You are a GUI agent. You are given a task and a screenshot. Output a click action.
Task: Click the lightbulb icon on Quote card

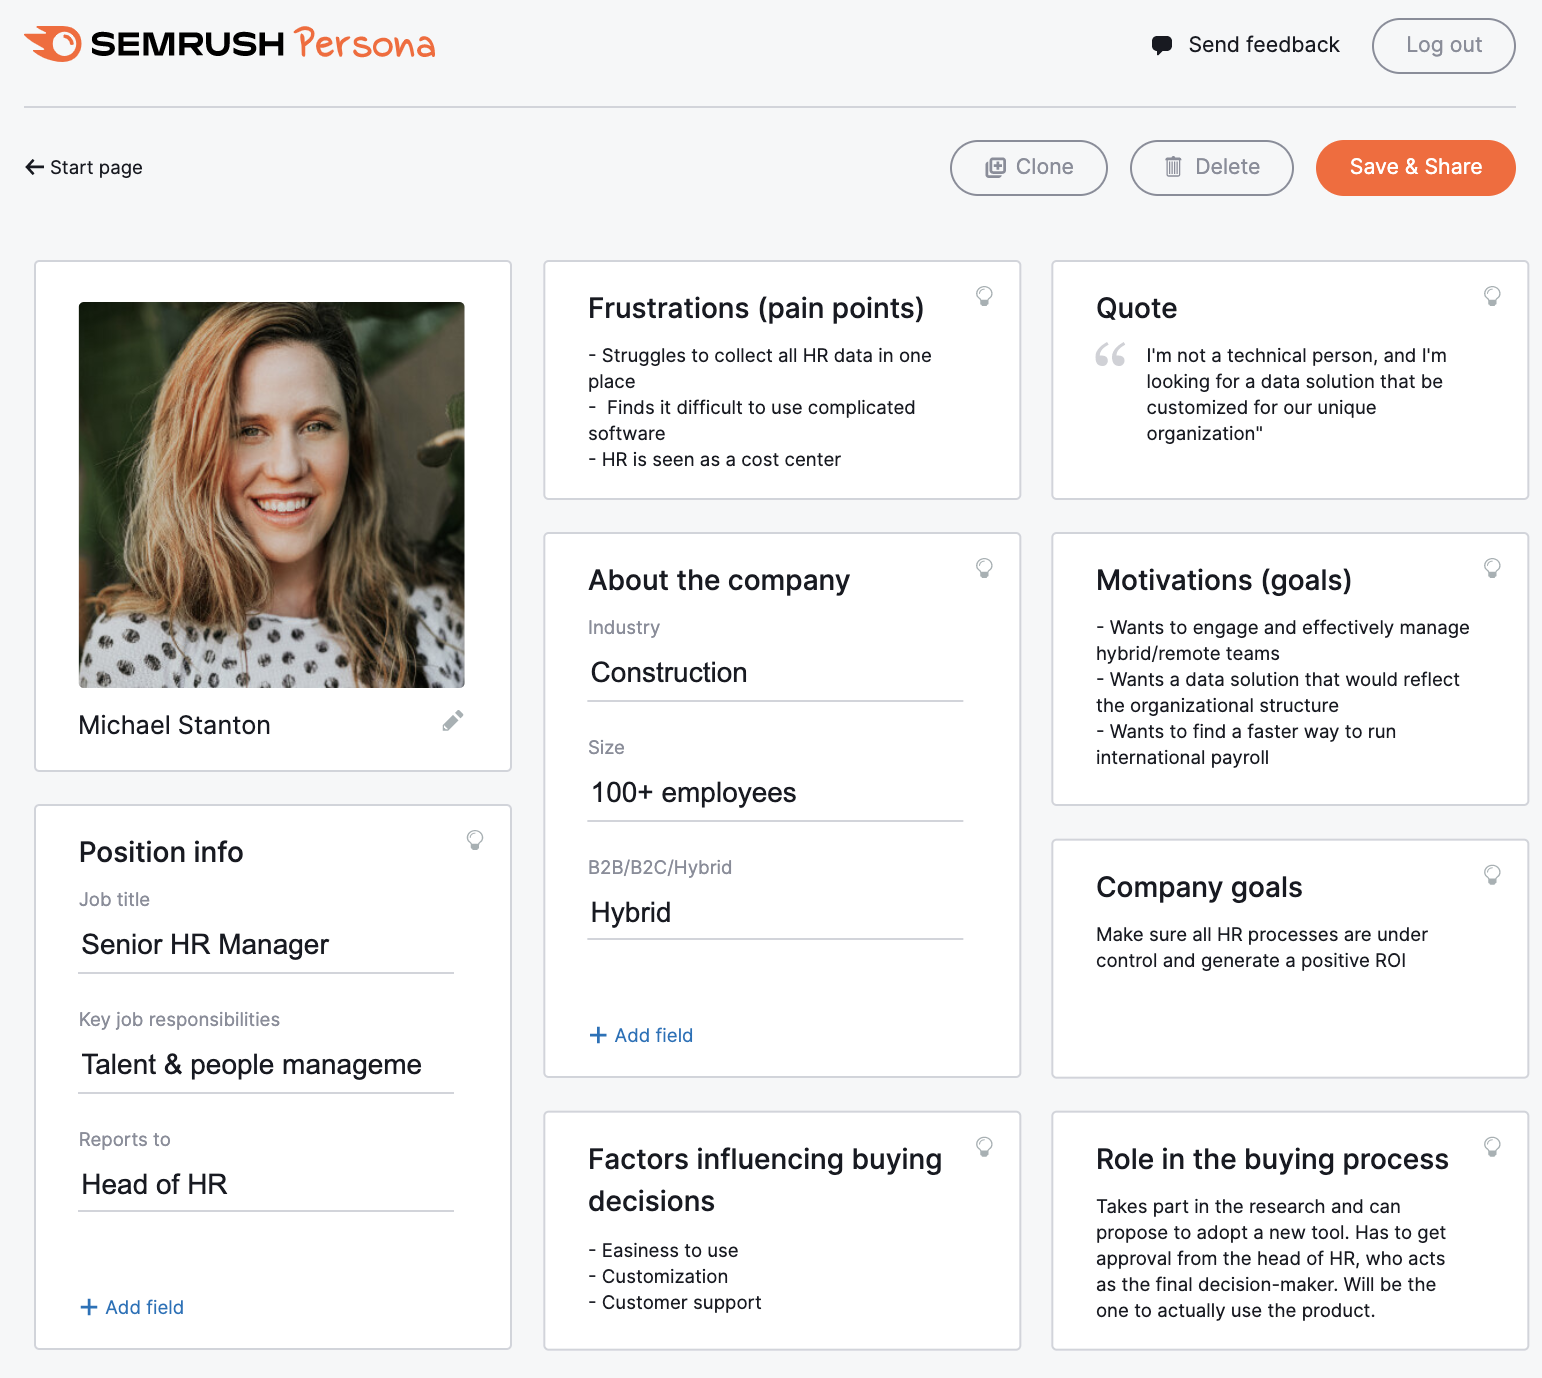point(1492,296)
